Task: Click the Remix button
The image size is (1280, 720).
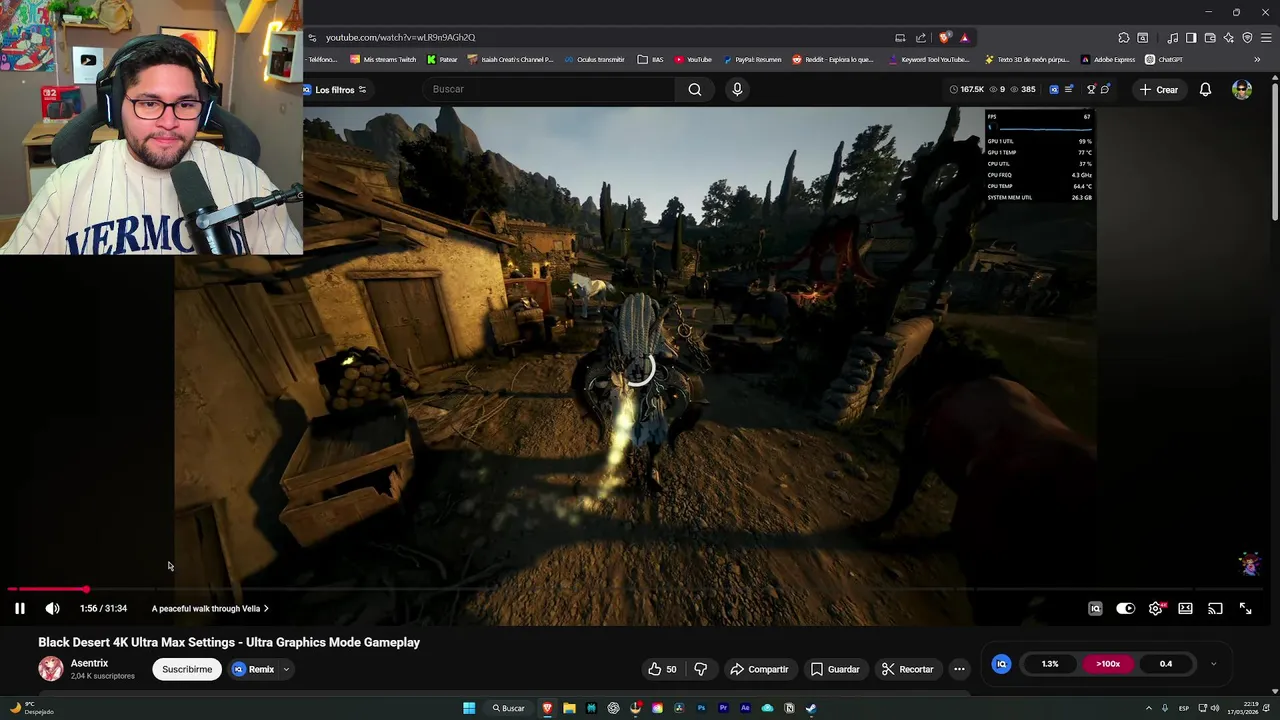Action: [x=254, y=669]
